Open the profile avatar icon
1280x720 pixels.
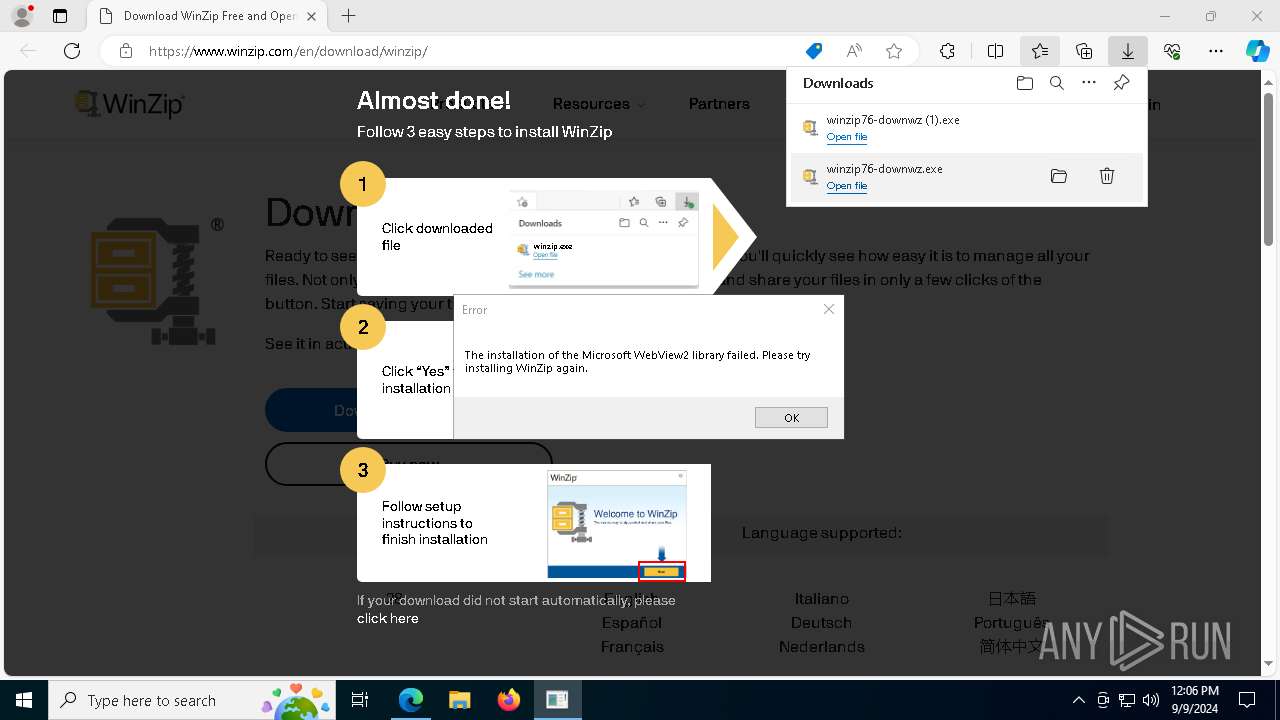(x=22, y=16)
